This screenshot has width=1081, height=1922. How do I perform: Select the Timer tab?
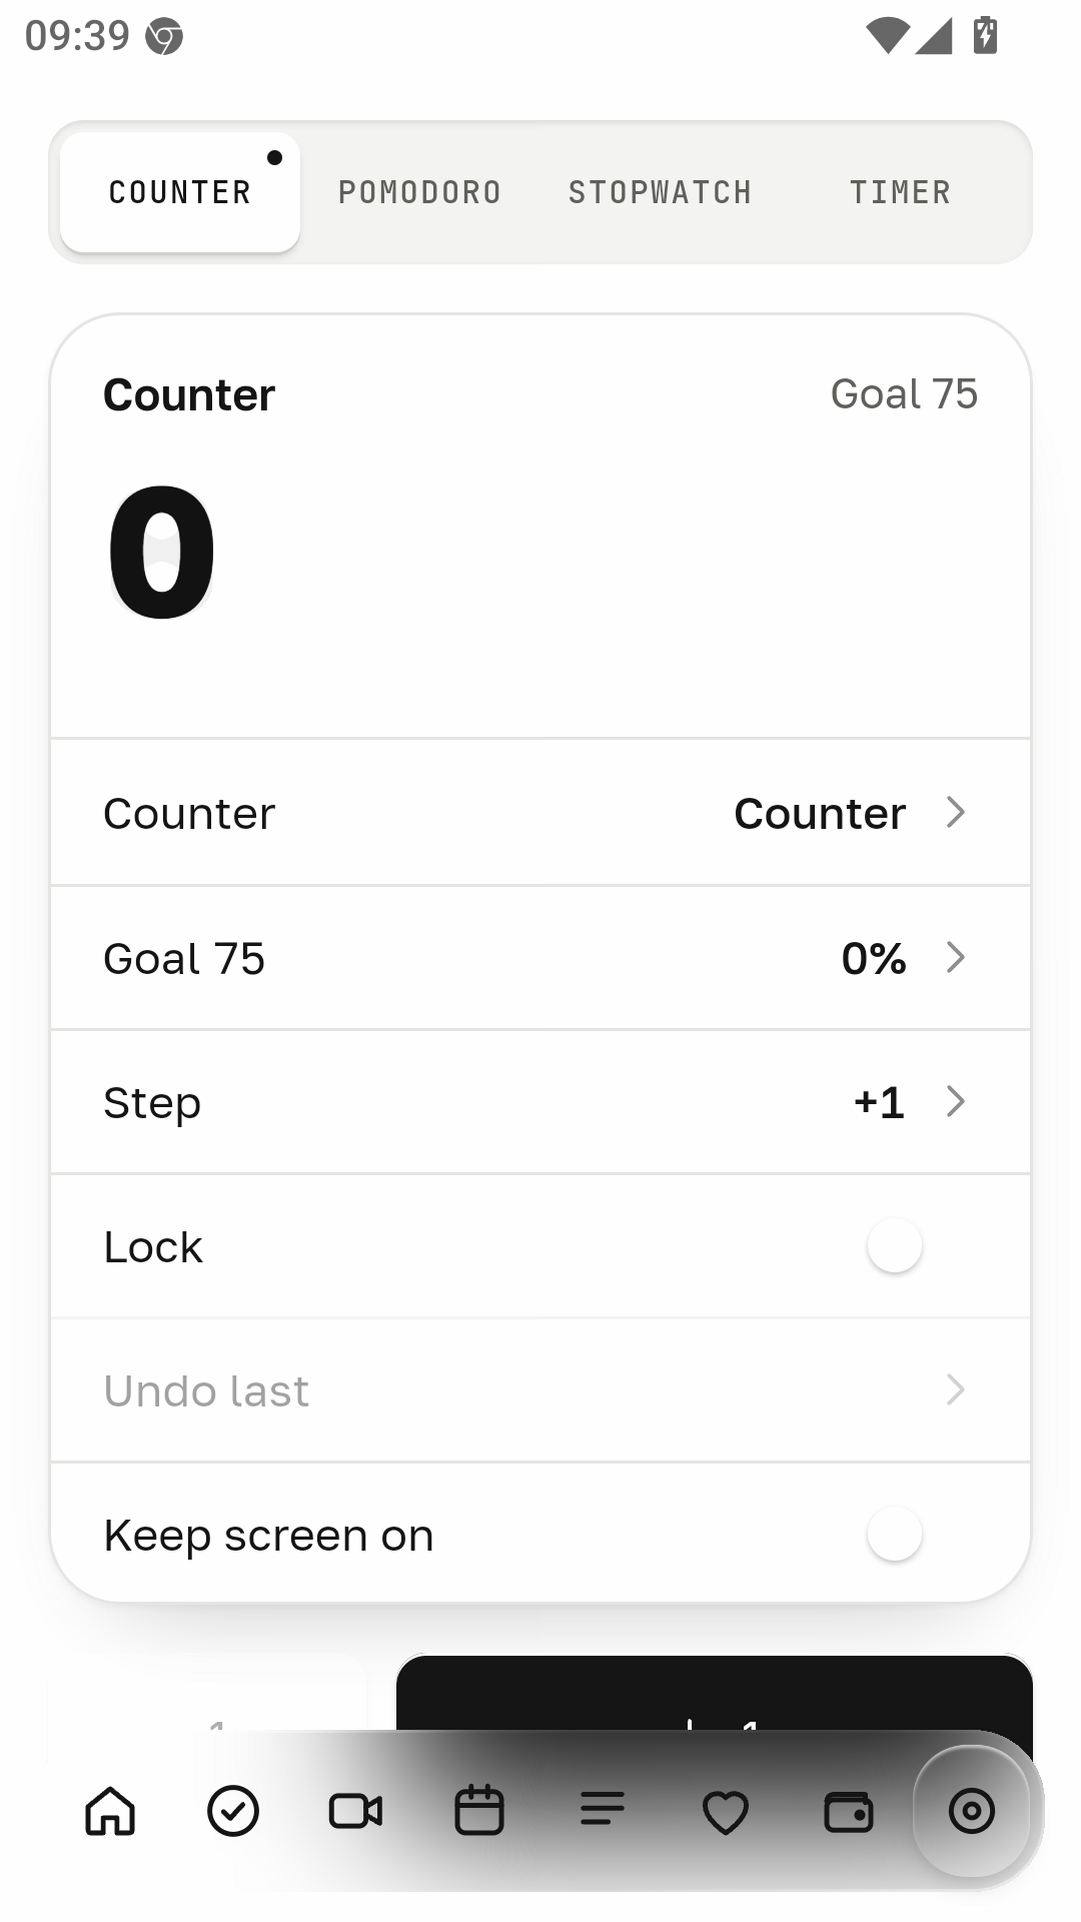tap(900, 192)
